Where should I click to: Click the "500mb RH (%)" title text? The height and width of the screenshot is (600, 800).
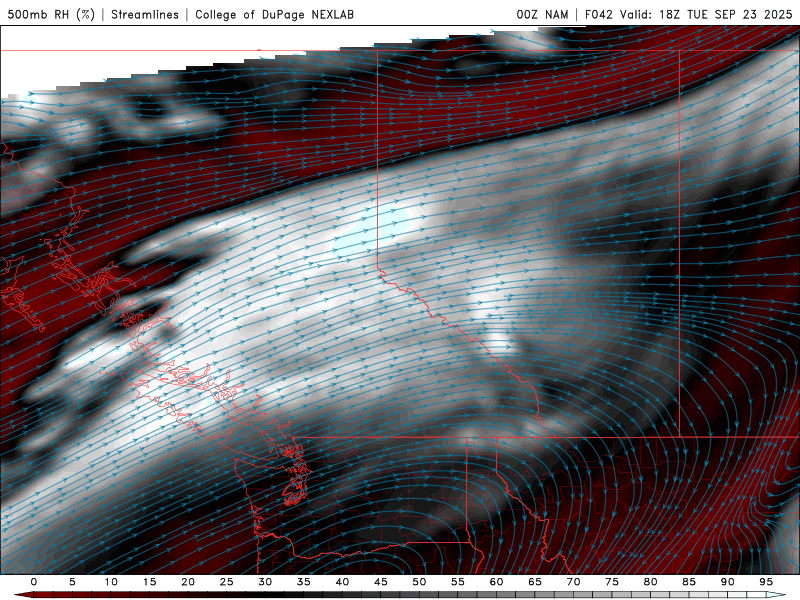[x=51, y=14]
